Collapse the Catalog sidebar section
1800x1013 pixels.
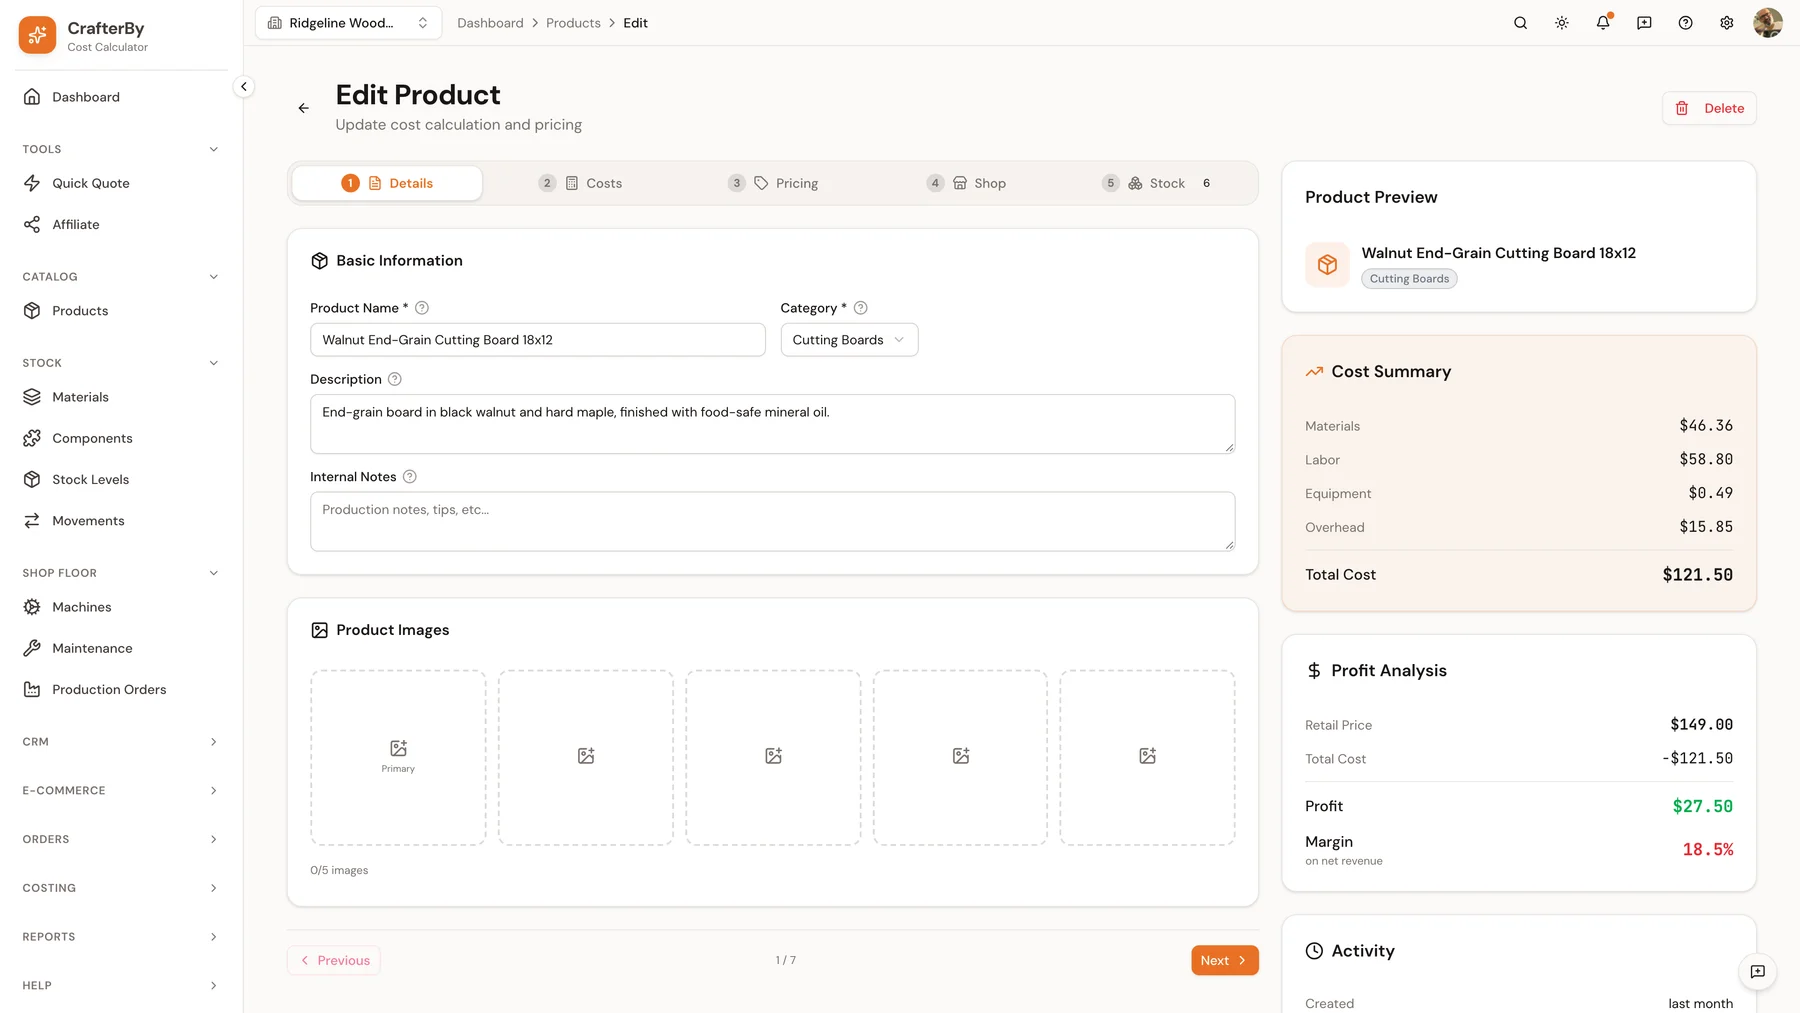tap(121, 277)
